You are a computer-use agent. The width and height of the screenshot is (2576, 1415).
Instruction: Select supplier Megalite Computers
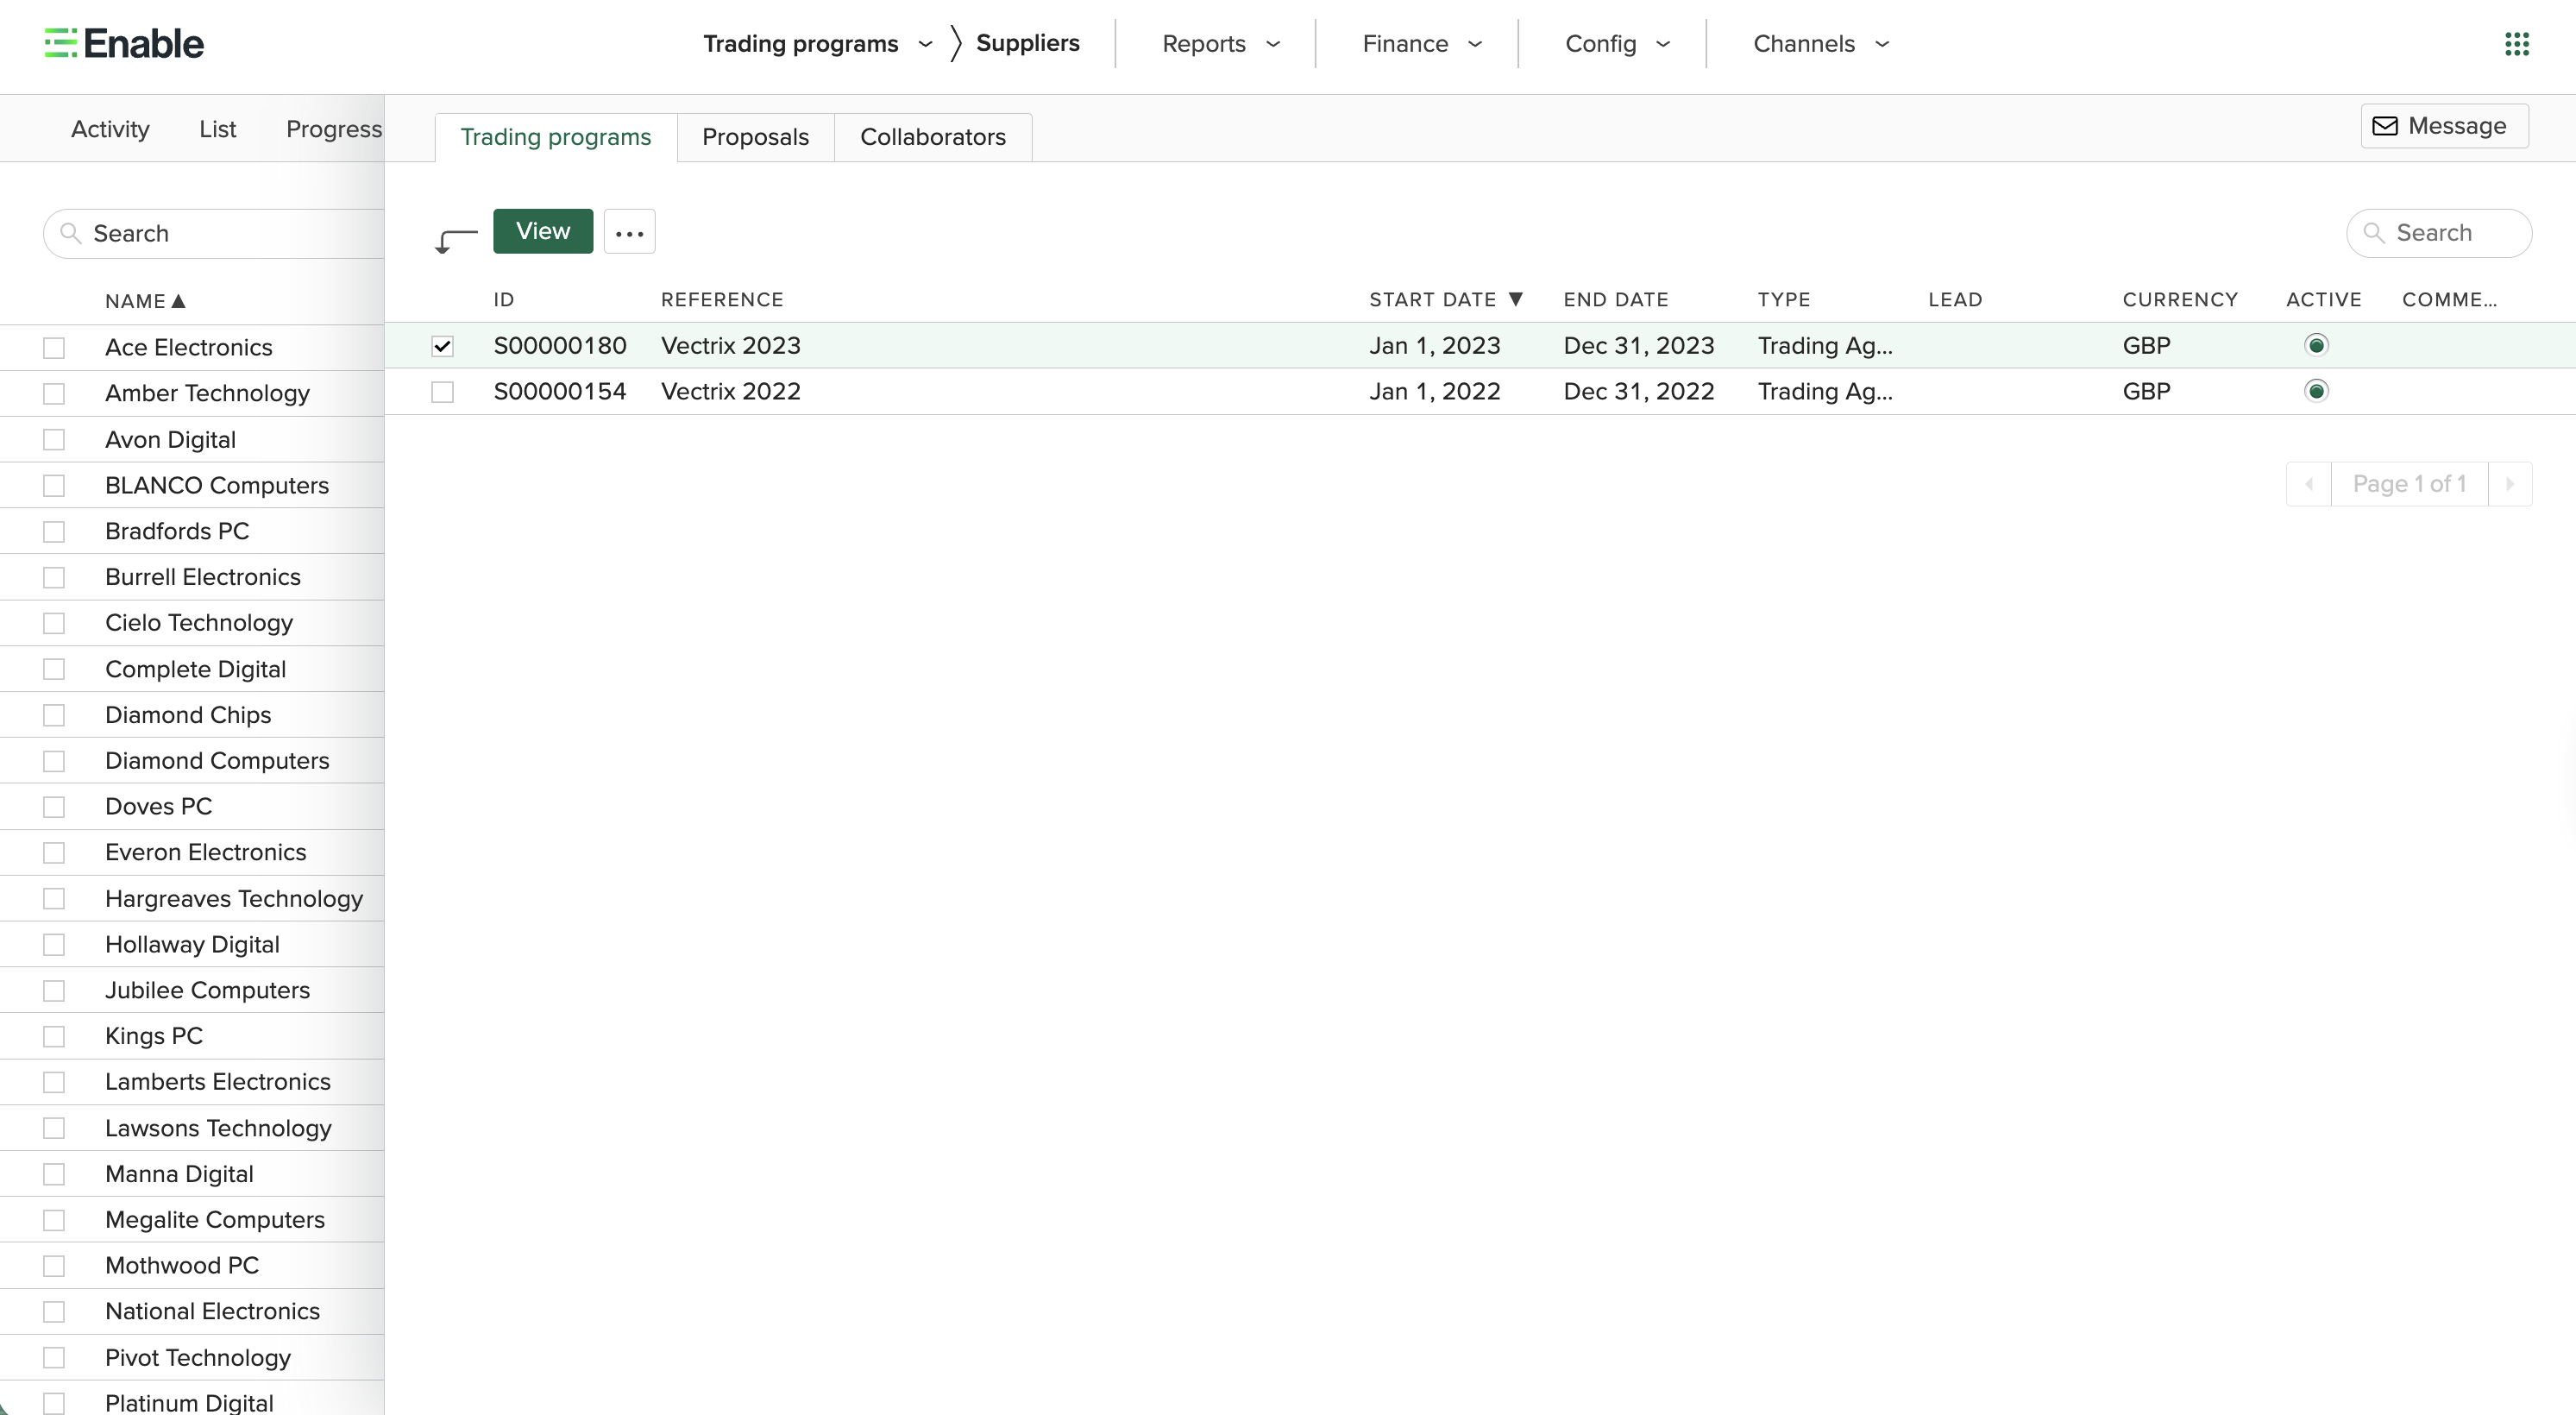215,1220
